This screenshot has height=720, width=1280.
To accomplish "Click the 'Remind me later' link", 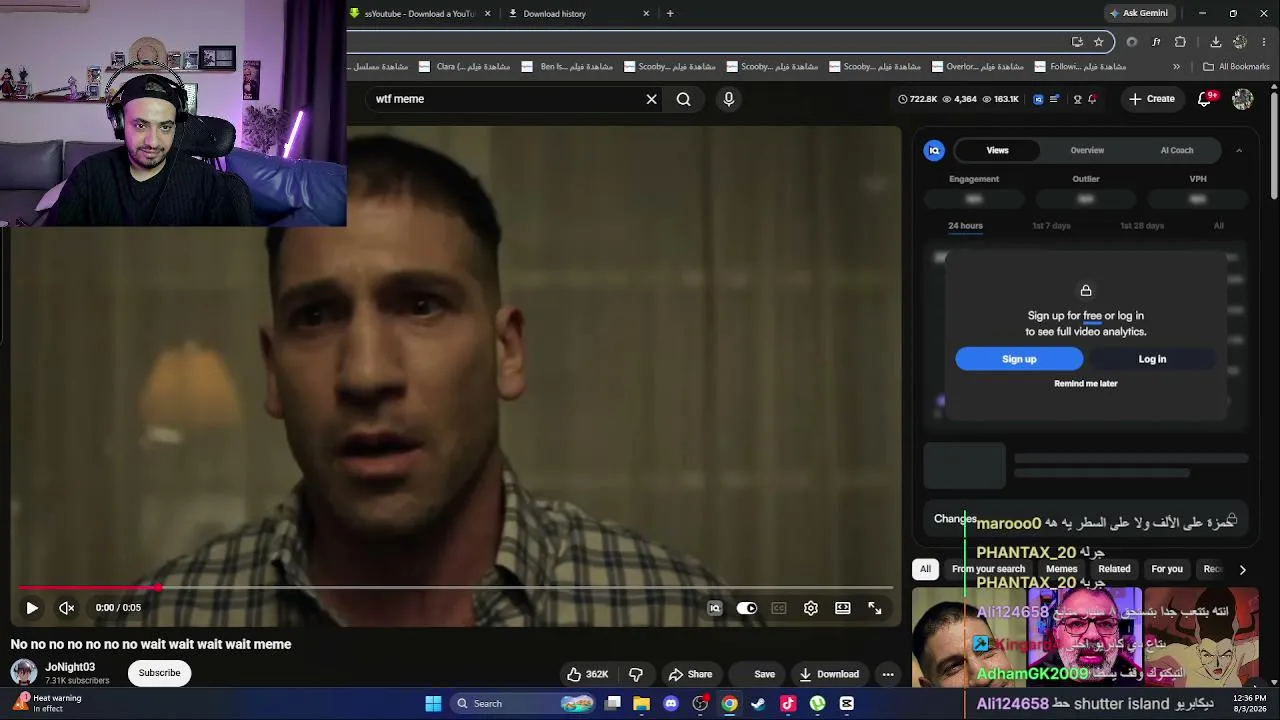I will 1086,384.
